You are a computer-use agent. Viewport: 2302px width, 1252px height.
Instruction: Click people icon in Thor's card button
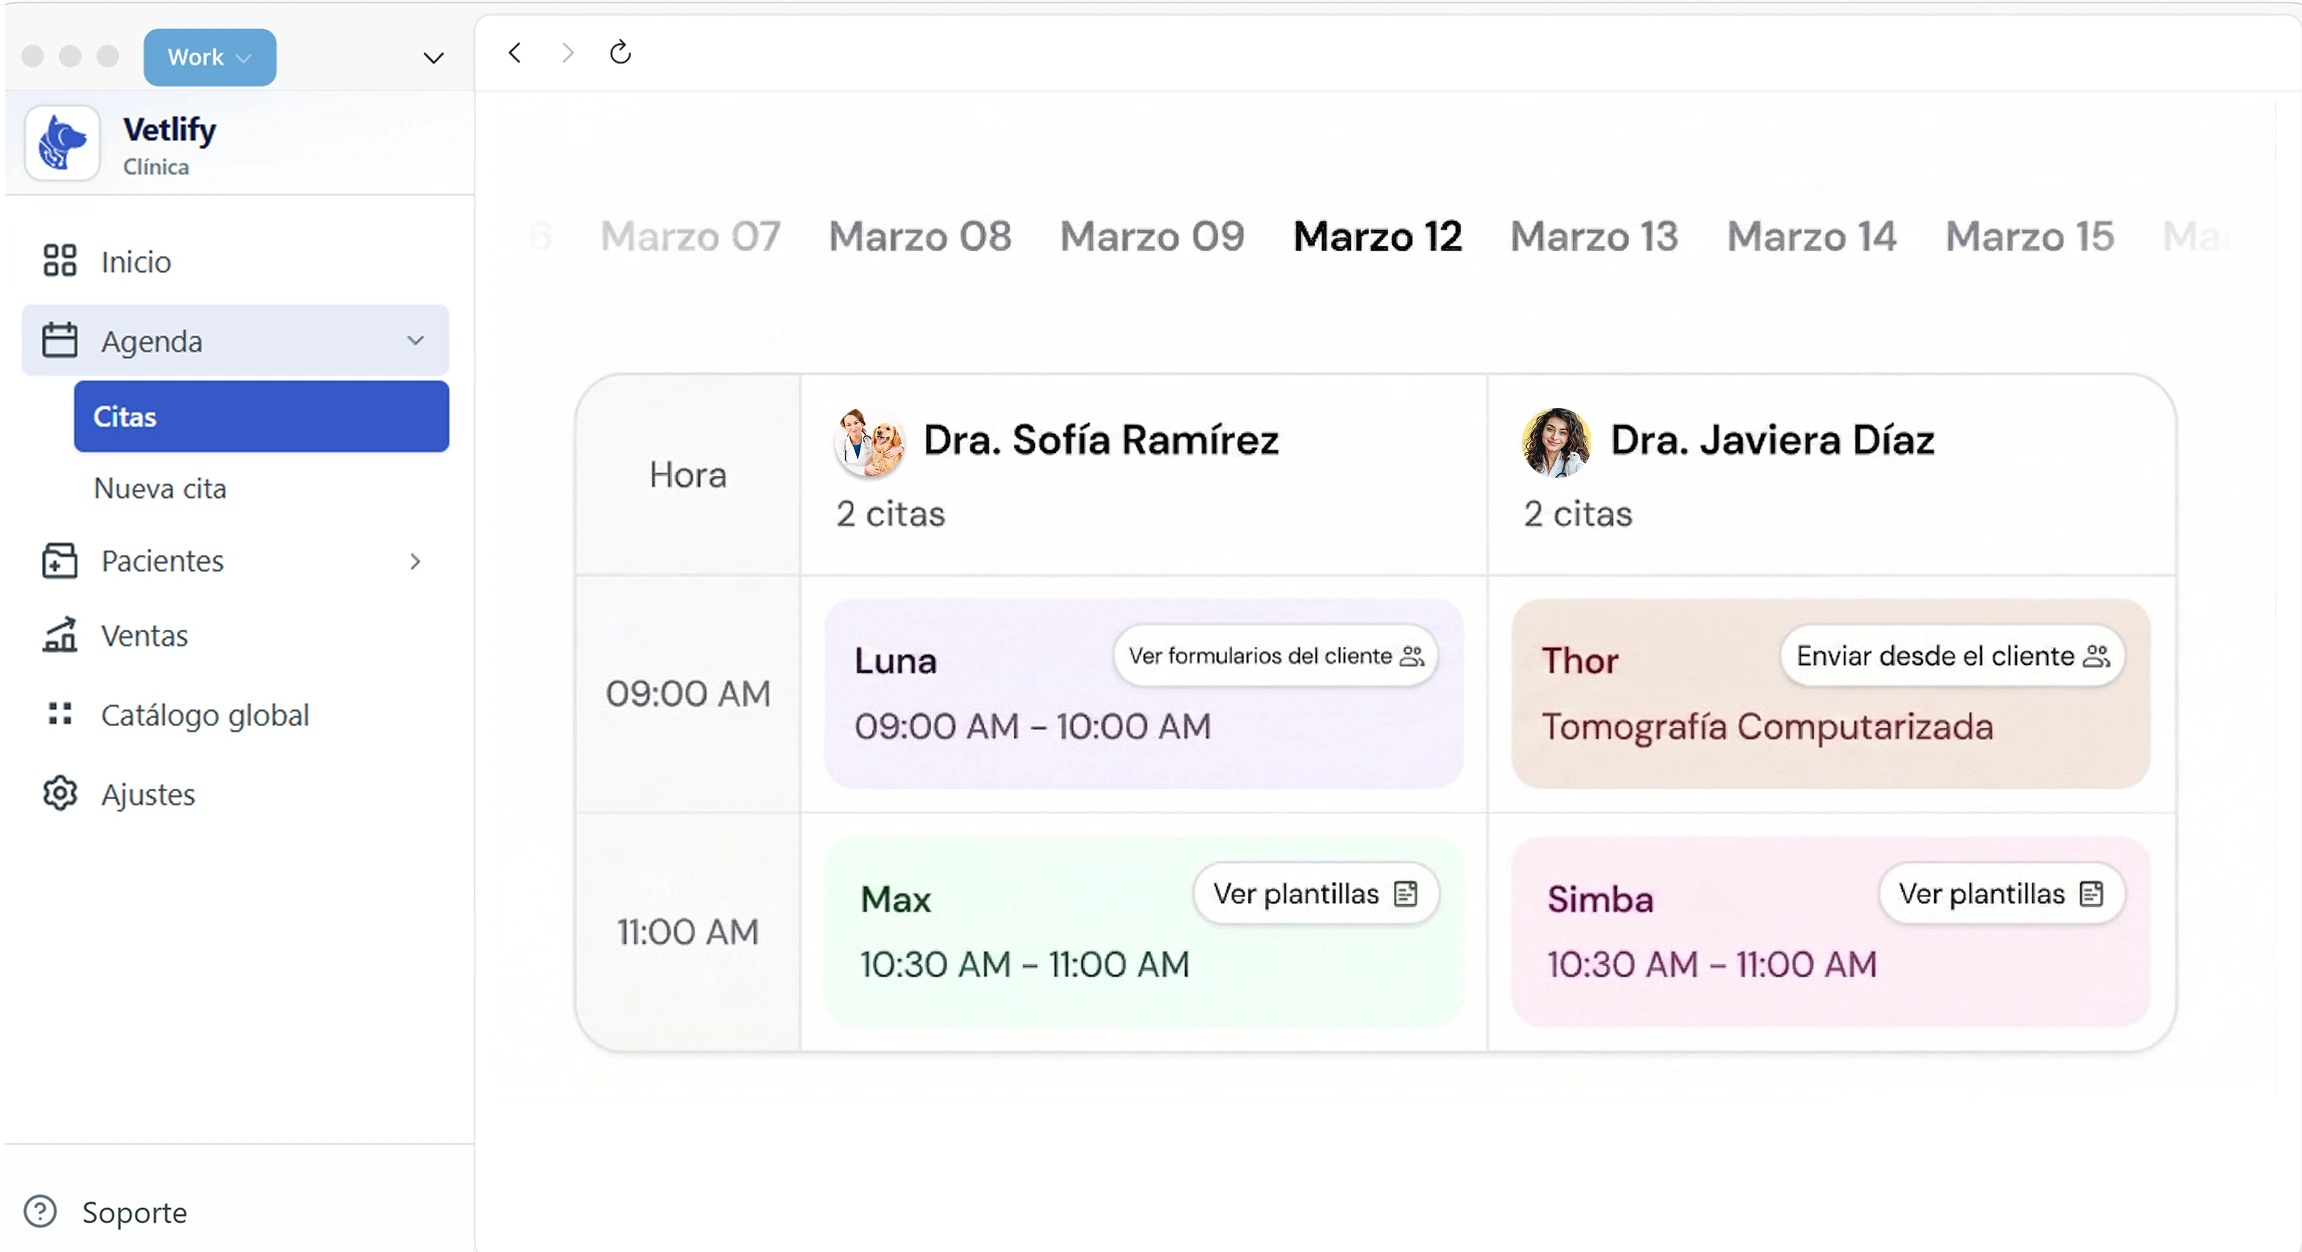[x=2096, y=656]
